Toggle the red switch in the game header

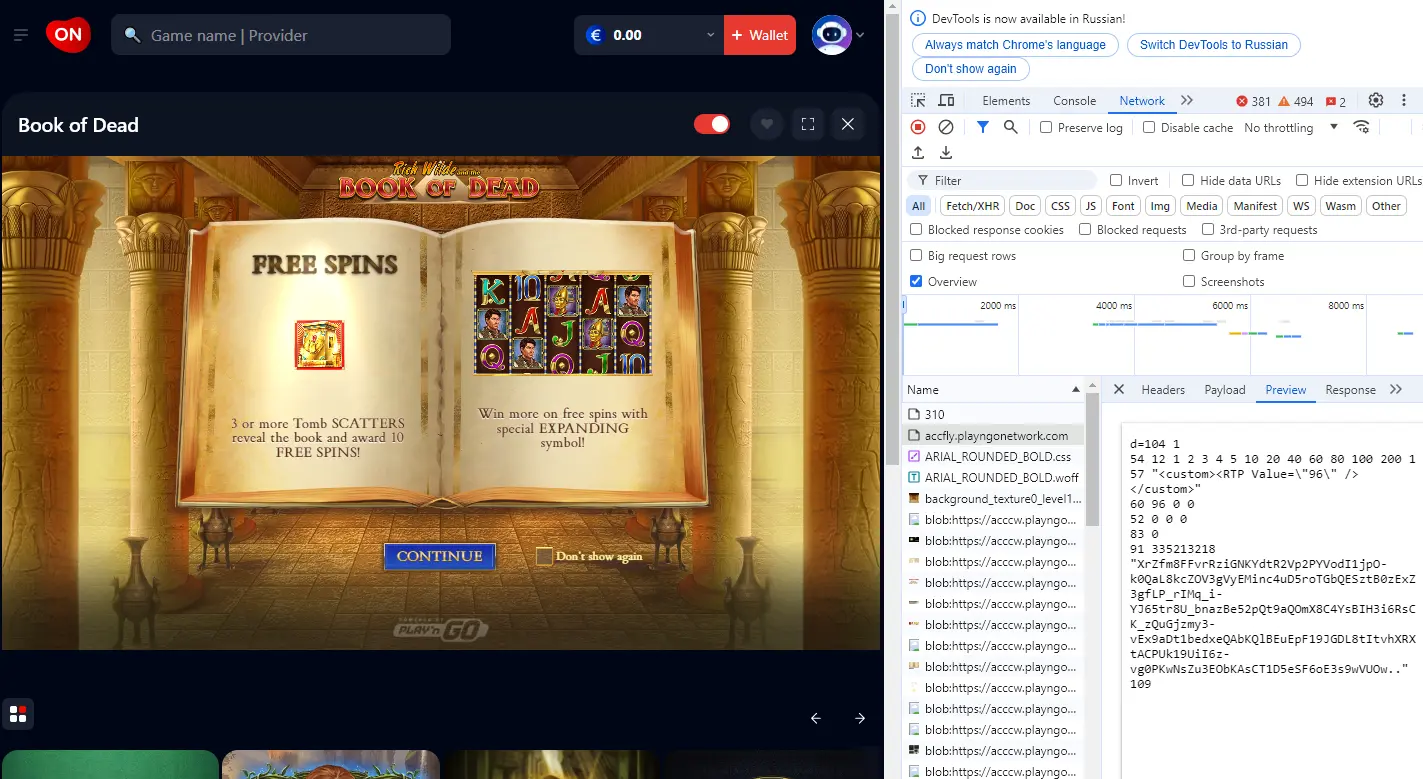click(x=712, y=124)
